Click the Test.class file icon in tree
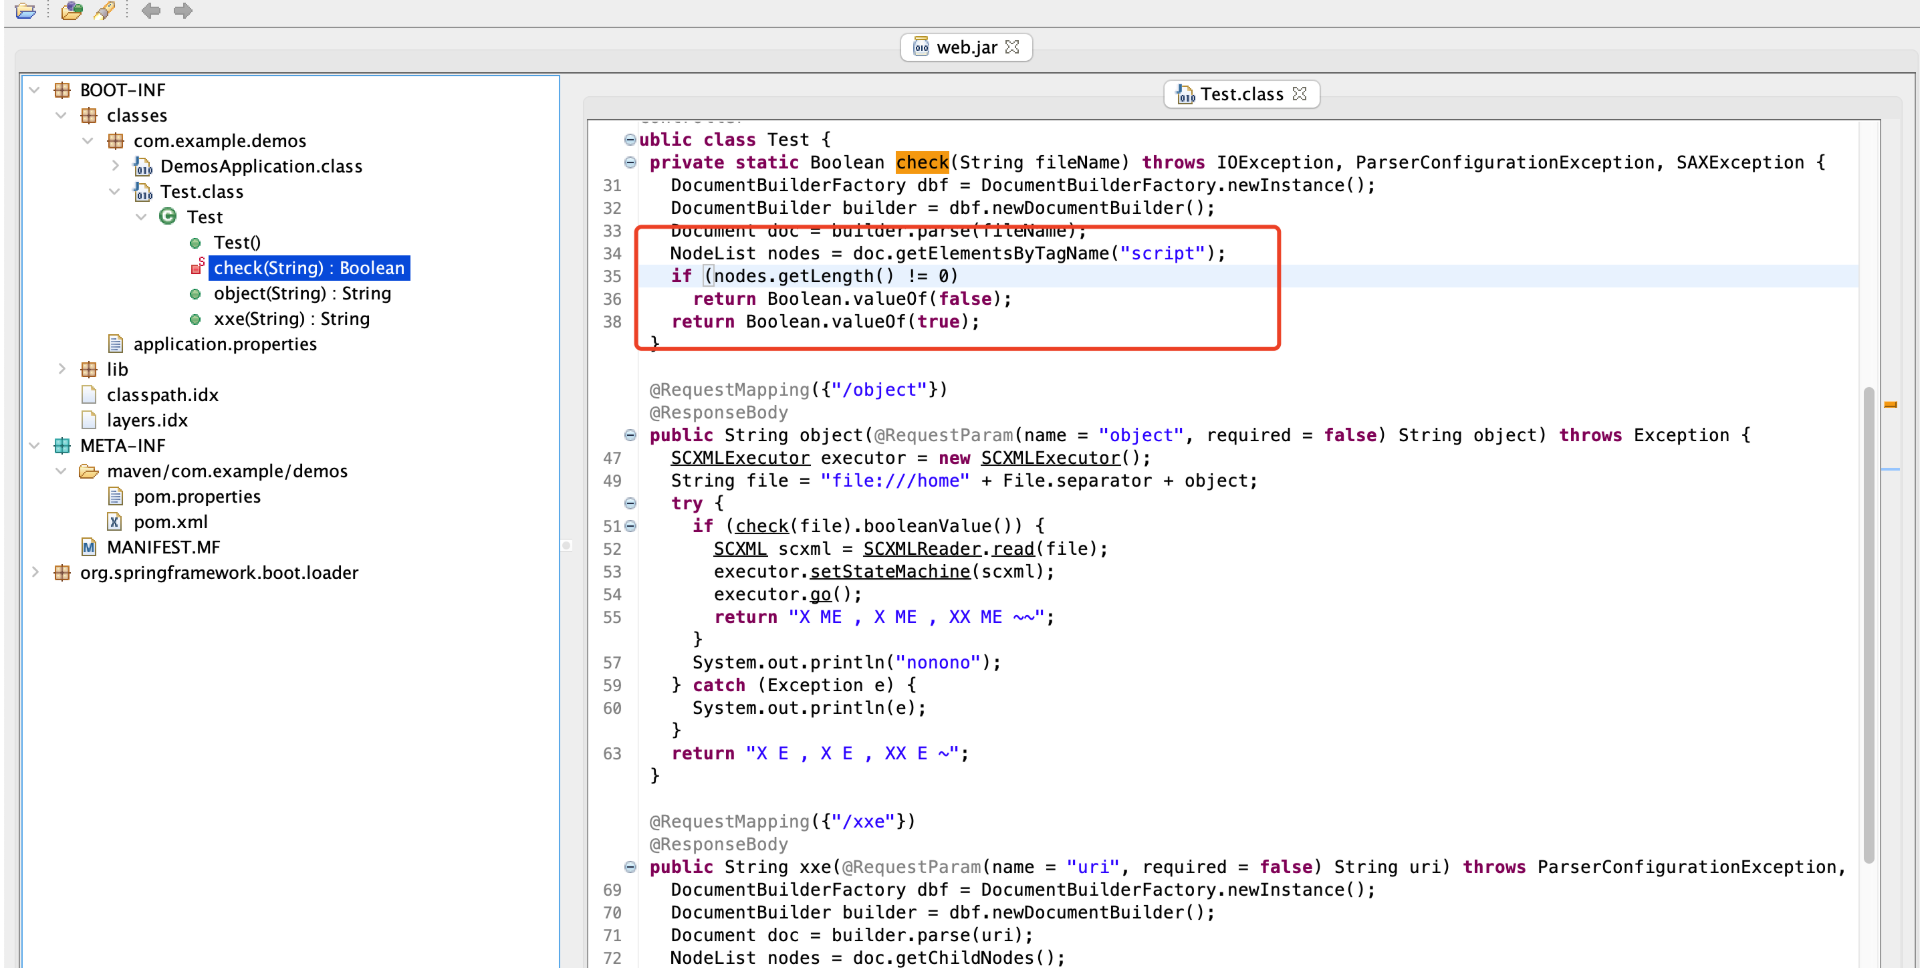The width and height of the screenshot is (1920, 968). 143,191
